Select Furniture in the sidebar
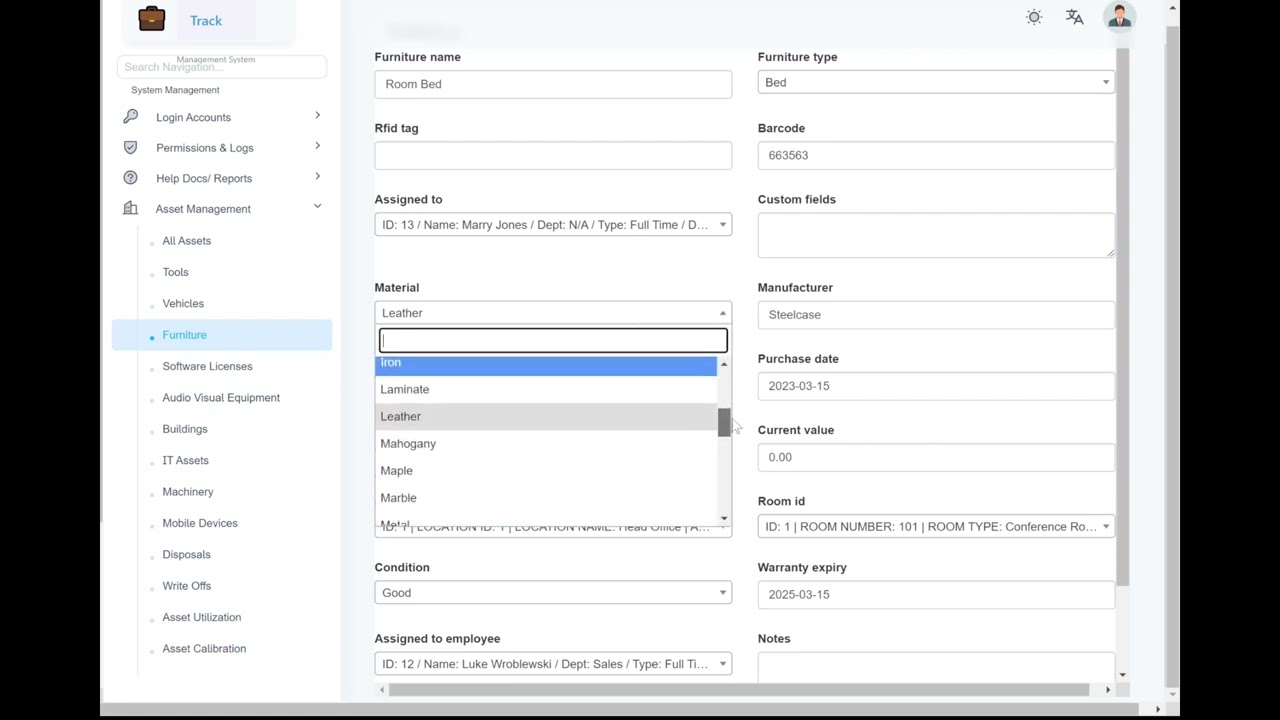Screen dimensions: 1280x720 pyautogui.click(x=222, y=335)
